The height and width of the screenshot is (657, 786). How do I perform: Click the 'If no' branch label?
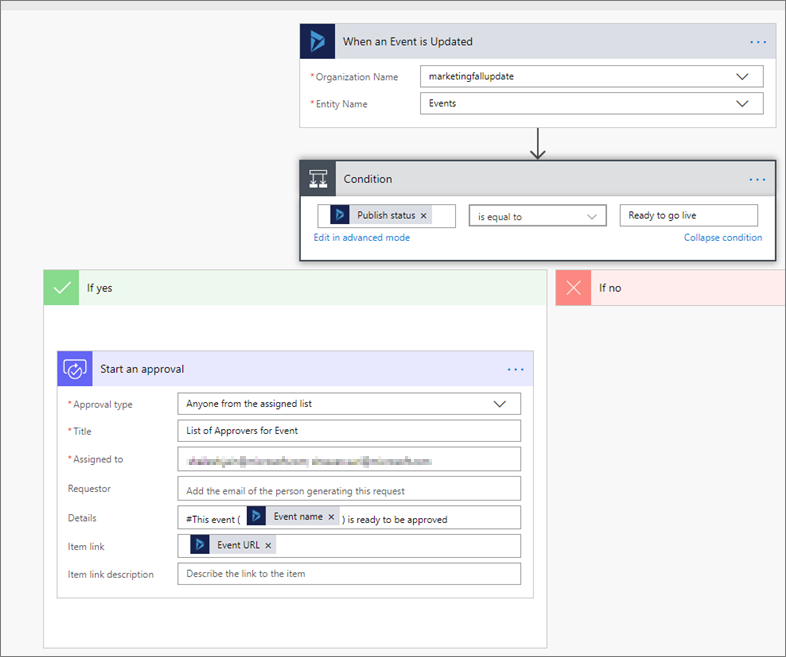[x=610, y=288]
